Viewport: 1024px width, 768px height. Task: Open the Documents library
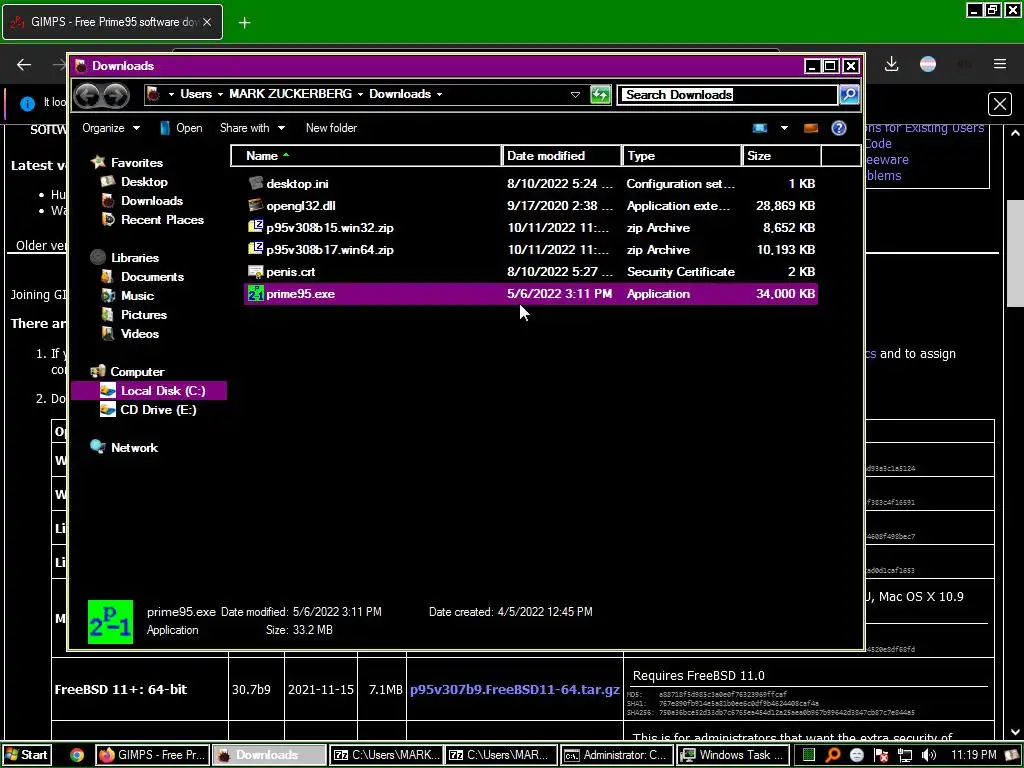pyautogui.click(x=152, y=277)
